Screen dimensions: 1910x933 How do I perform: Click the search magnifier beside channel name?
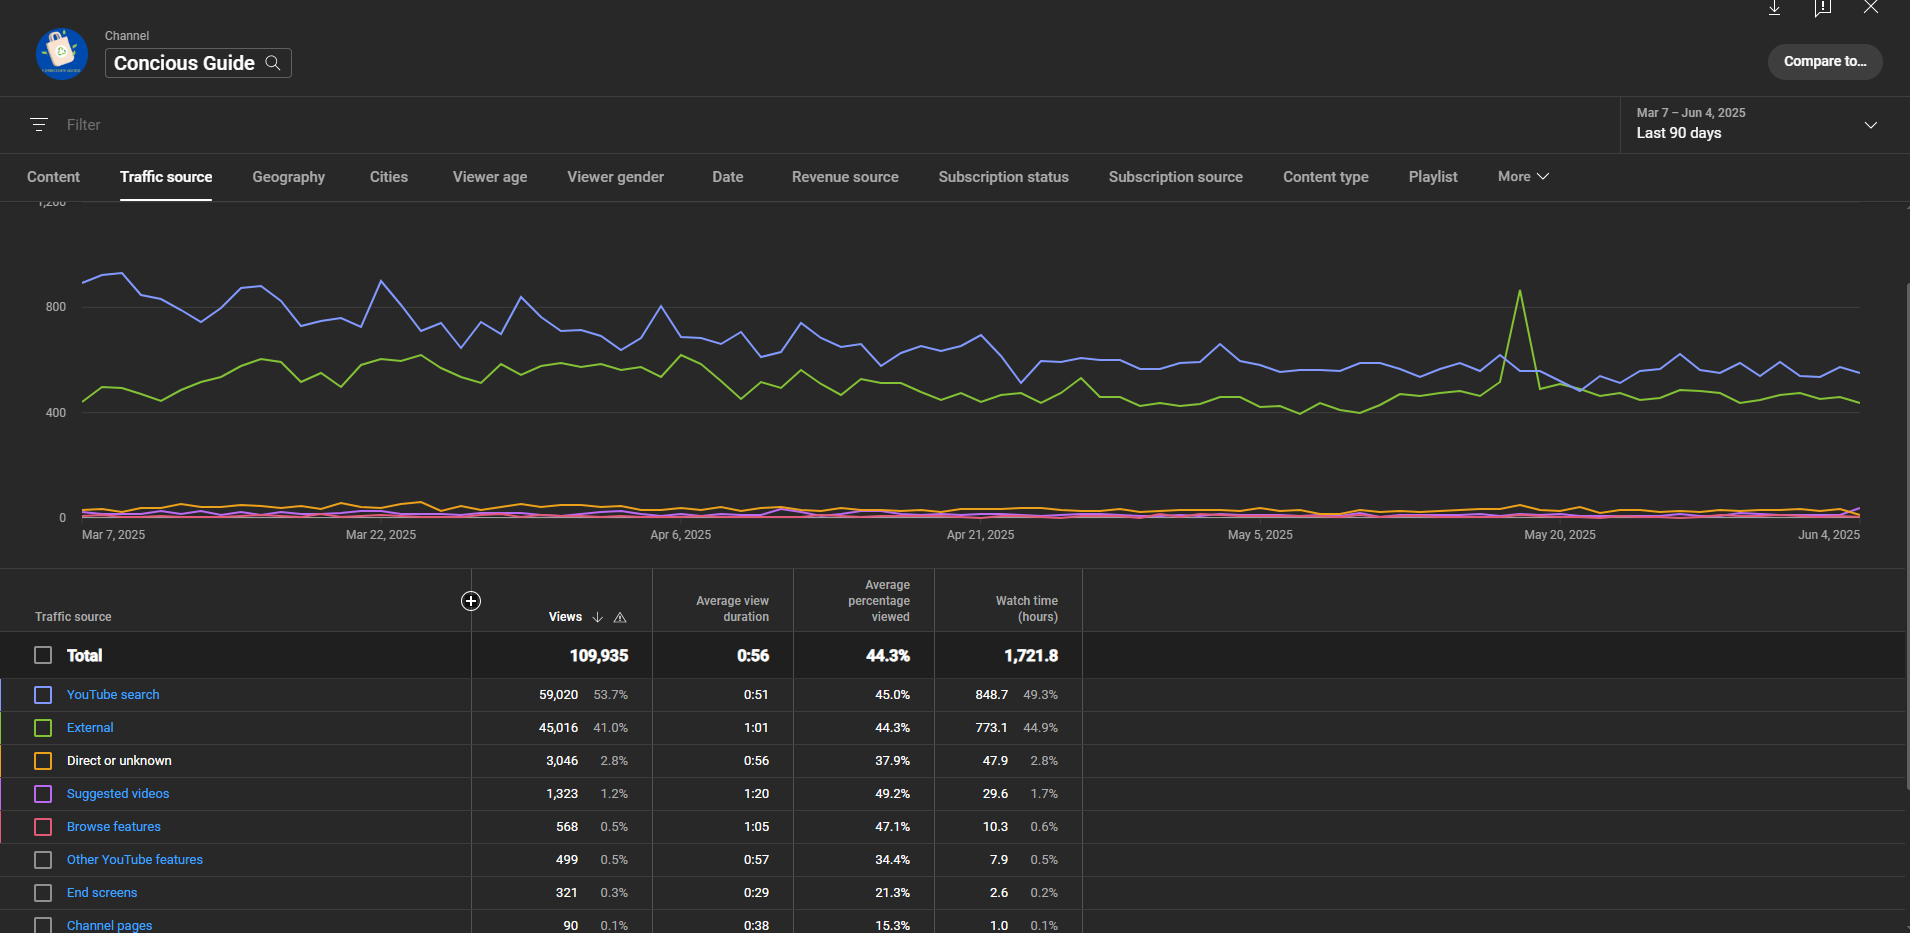[273, 63]
